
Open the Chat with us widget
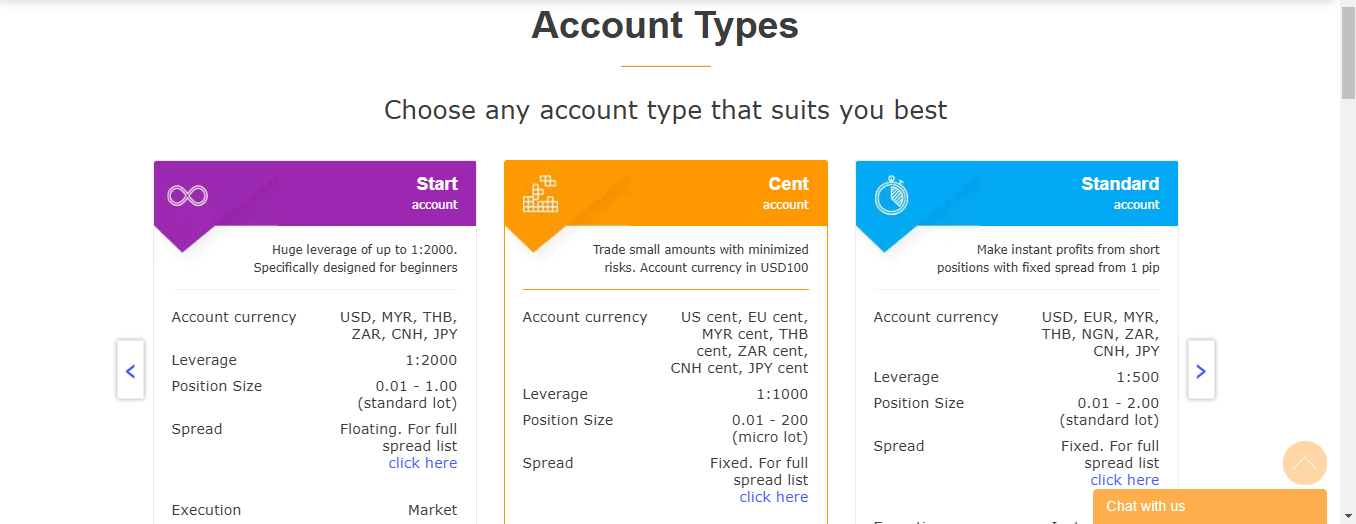[1209, 506]
